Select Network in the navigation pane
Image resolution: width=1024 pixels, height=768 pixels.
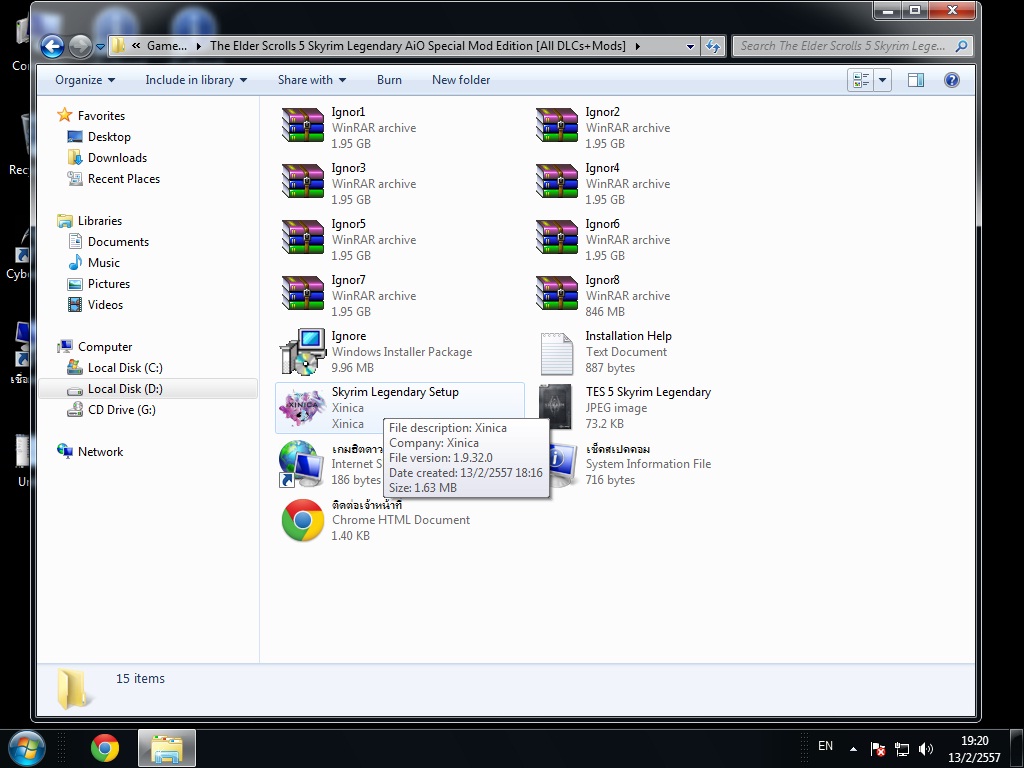pyautogui.click(x=101, y=452)
